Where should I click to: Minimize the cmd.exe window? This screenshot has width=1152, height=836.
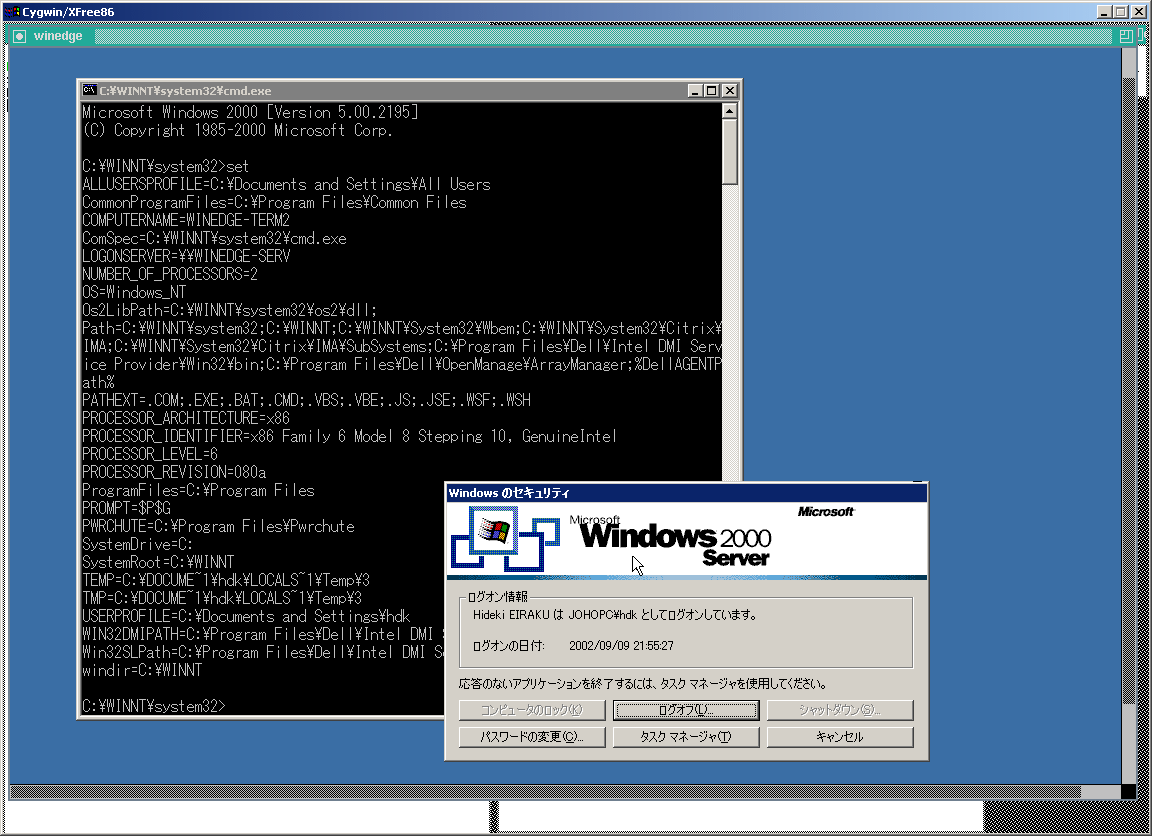click(x=695, y=90)
